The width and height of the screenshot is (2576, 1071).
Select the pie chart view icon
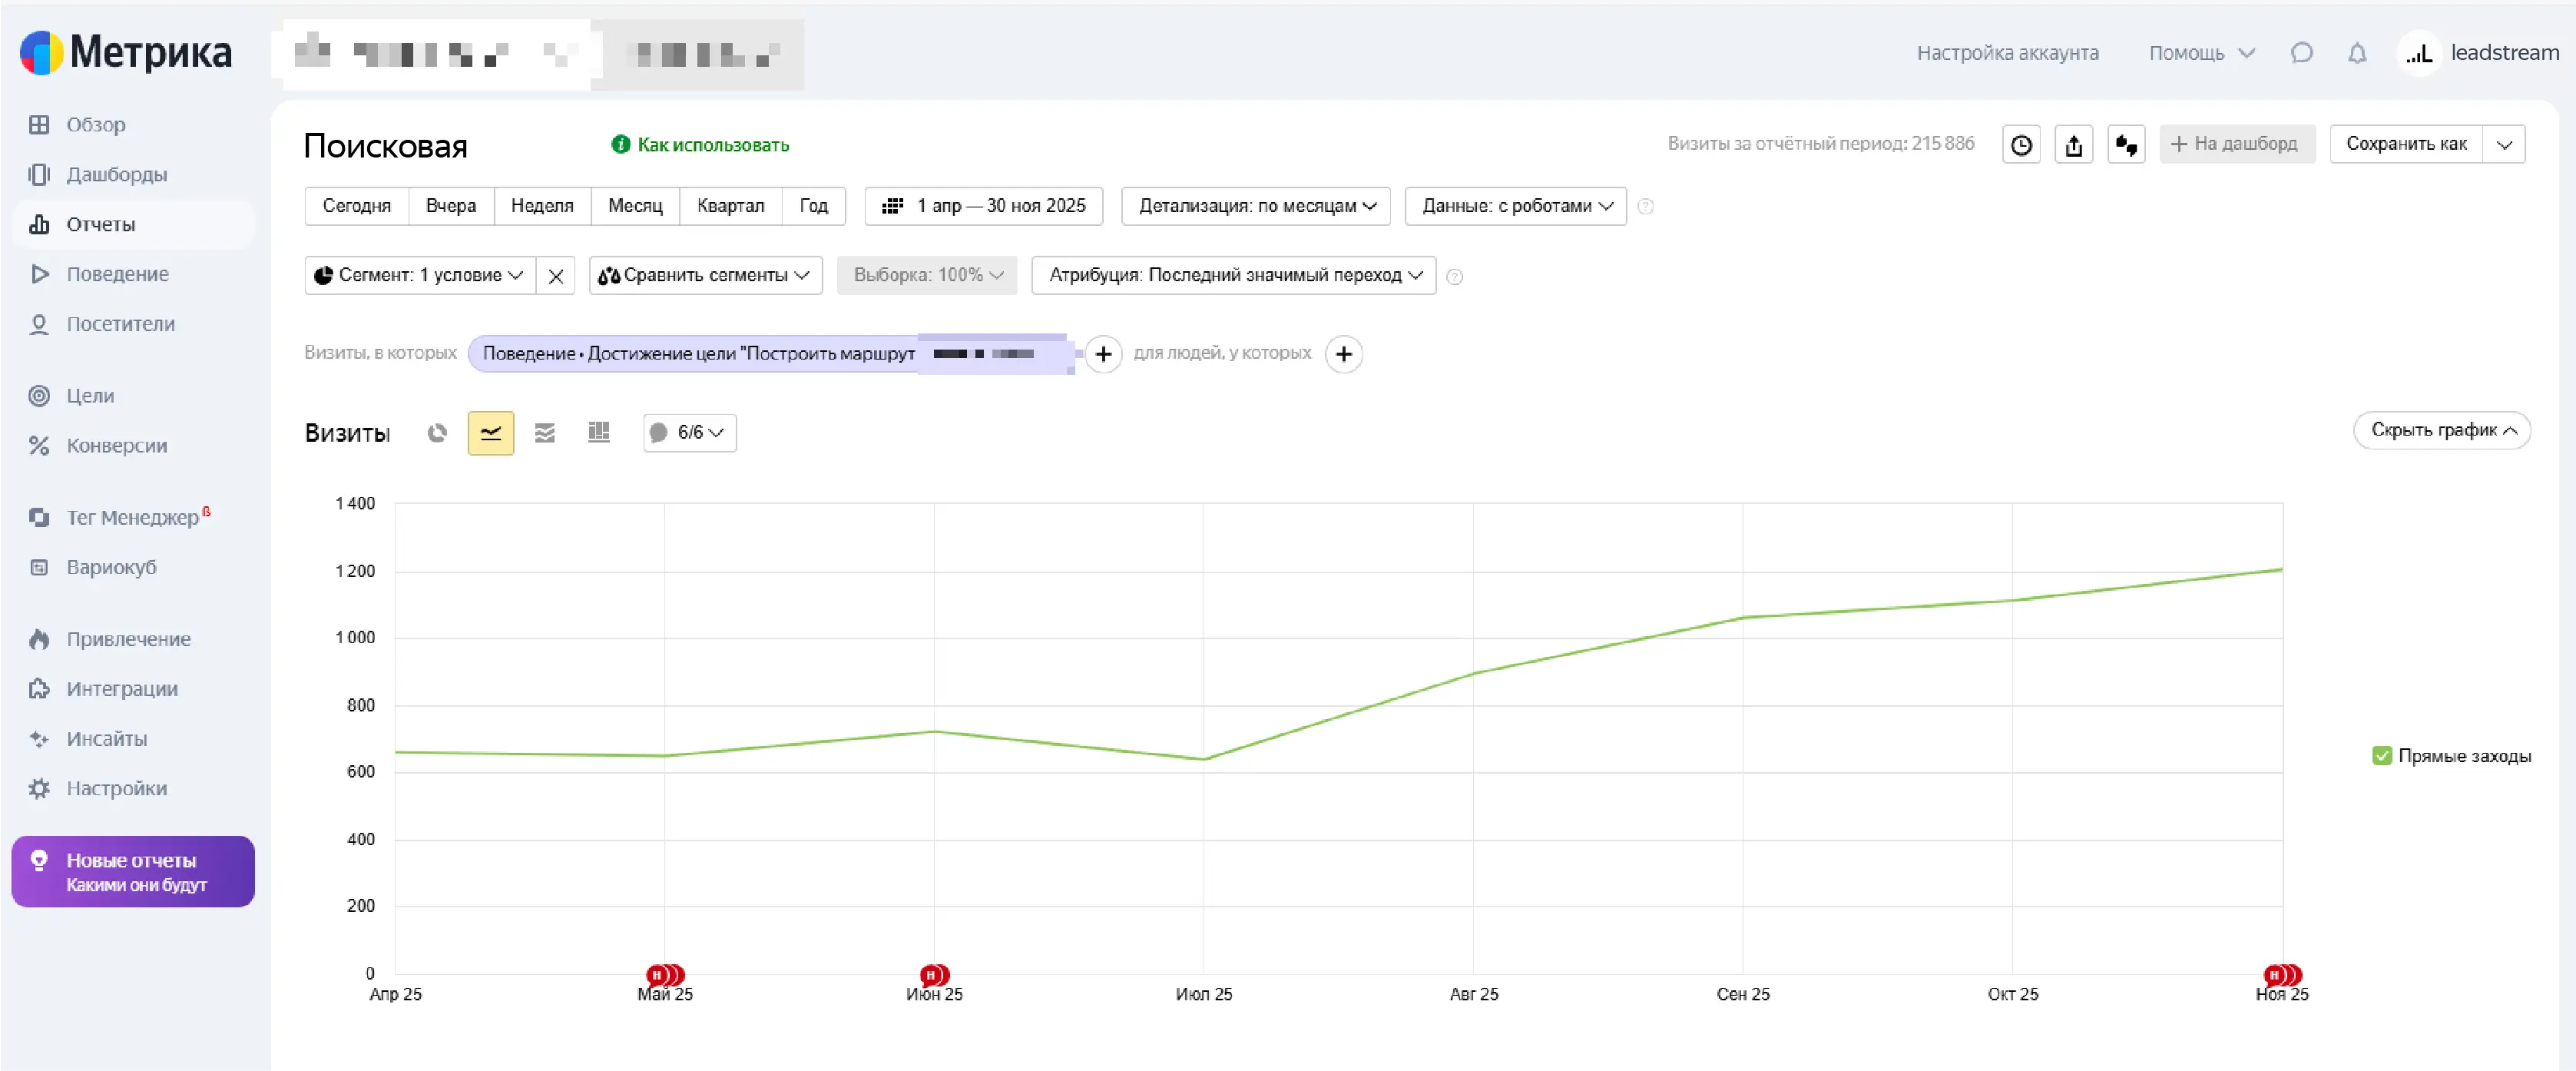tap(437, 433)
